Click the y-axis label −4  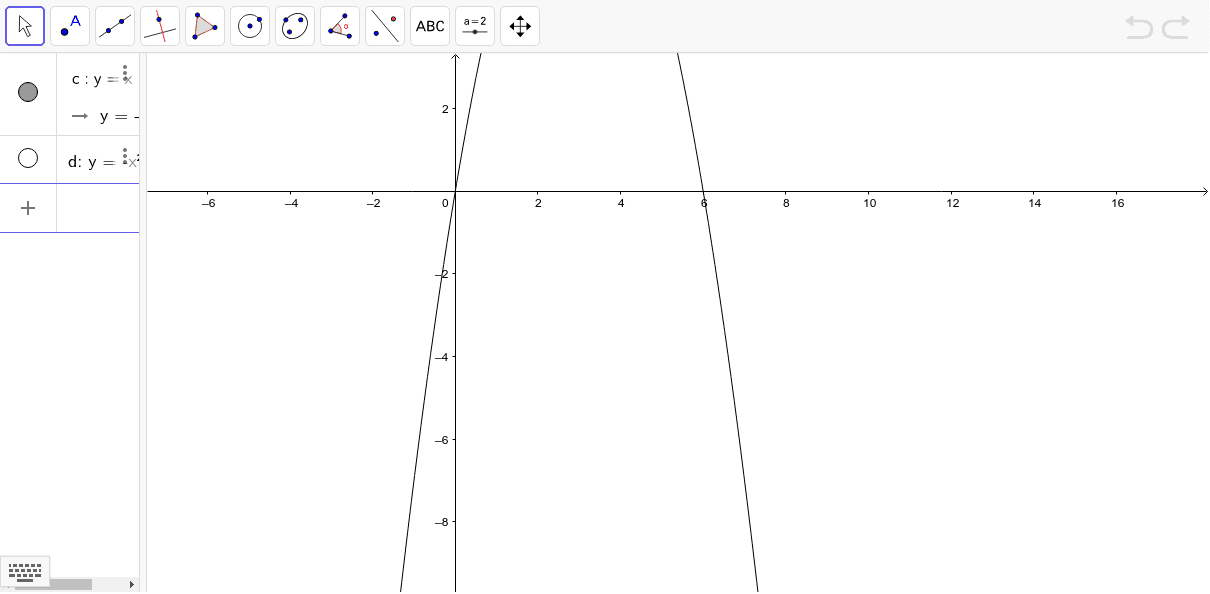441,356
